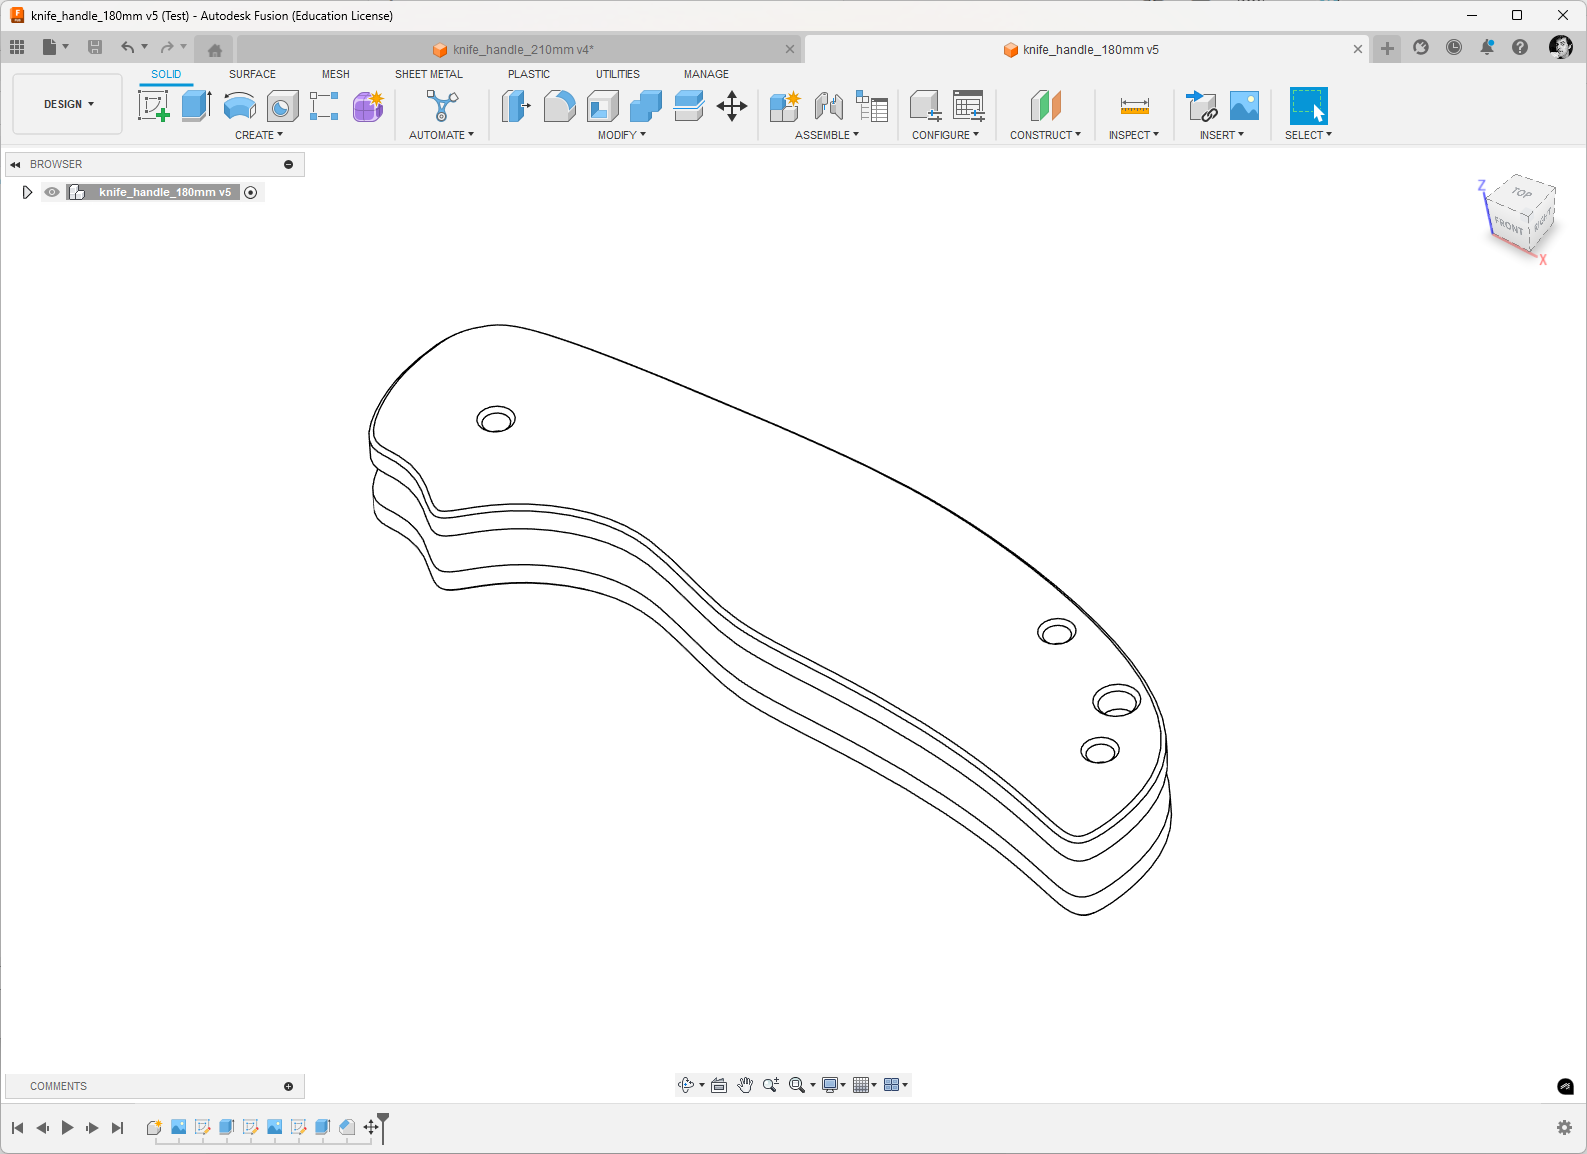Image resolution: width=1587 pixels, height=1154 pixels.
Task: Select the Offset Face tool
Action: (x=689, y=106)
